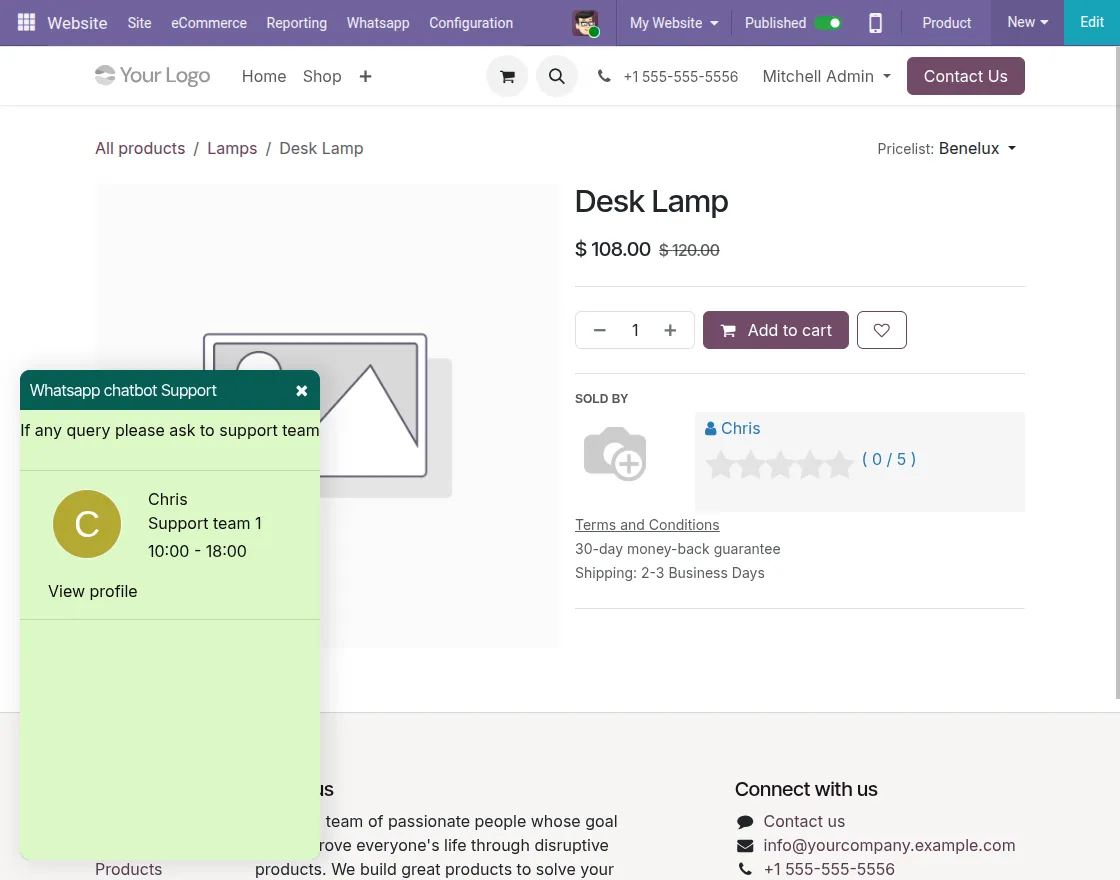Toggle the Published switch
The height and width of the screenshot is (880, 1120).
[x=829, y=23]
